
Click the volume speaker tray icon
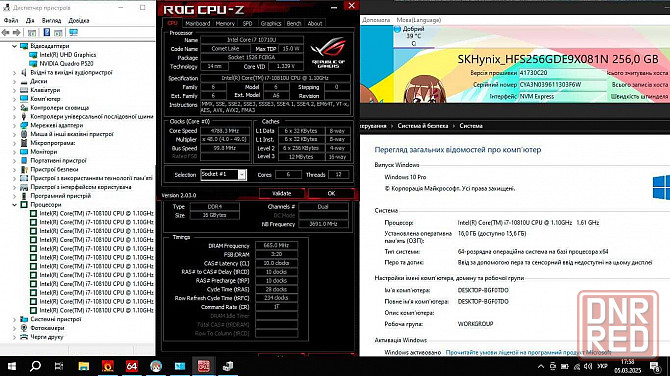pyautogui.click(x=588, y=367)
